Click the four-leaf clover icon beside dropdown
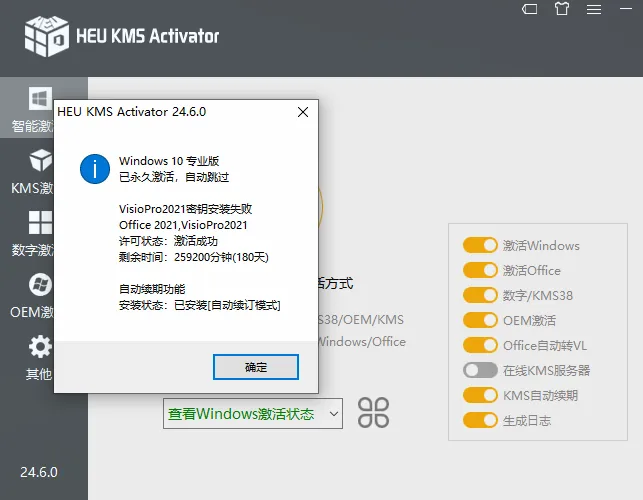Image resolution: width=643 pixels, height=500 pixels. click(x=373, y=413)
